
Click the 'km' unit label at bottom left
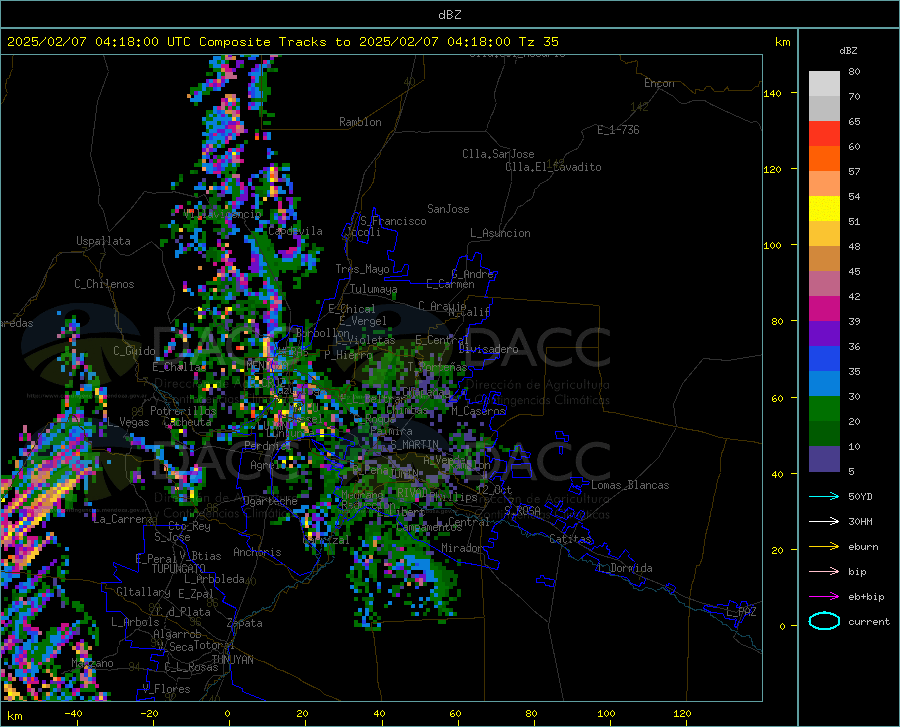point(14,716)
